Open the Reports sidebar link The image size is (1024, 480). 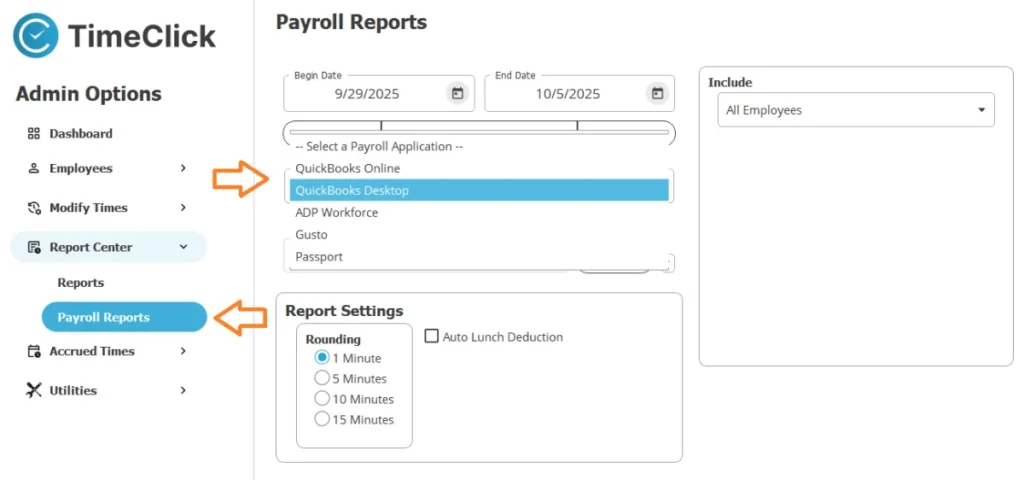(80, 283)
